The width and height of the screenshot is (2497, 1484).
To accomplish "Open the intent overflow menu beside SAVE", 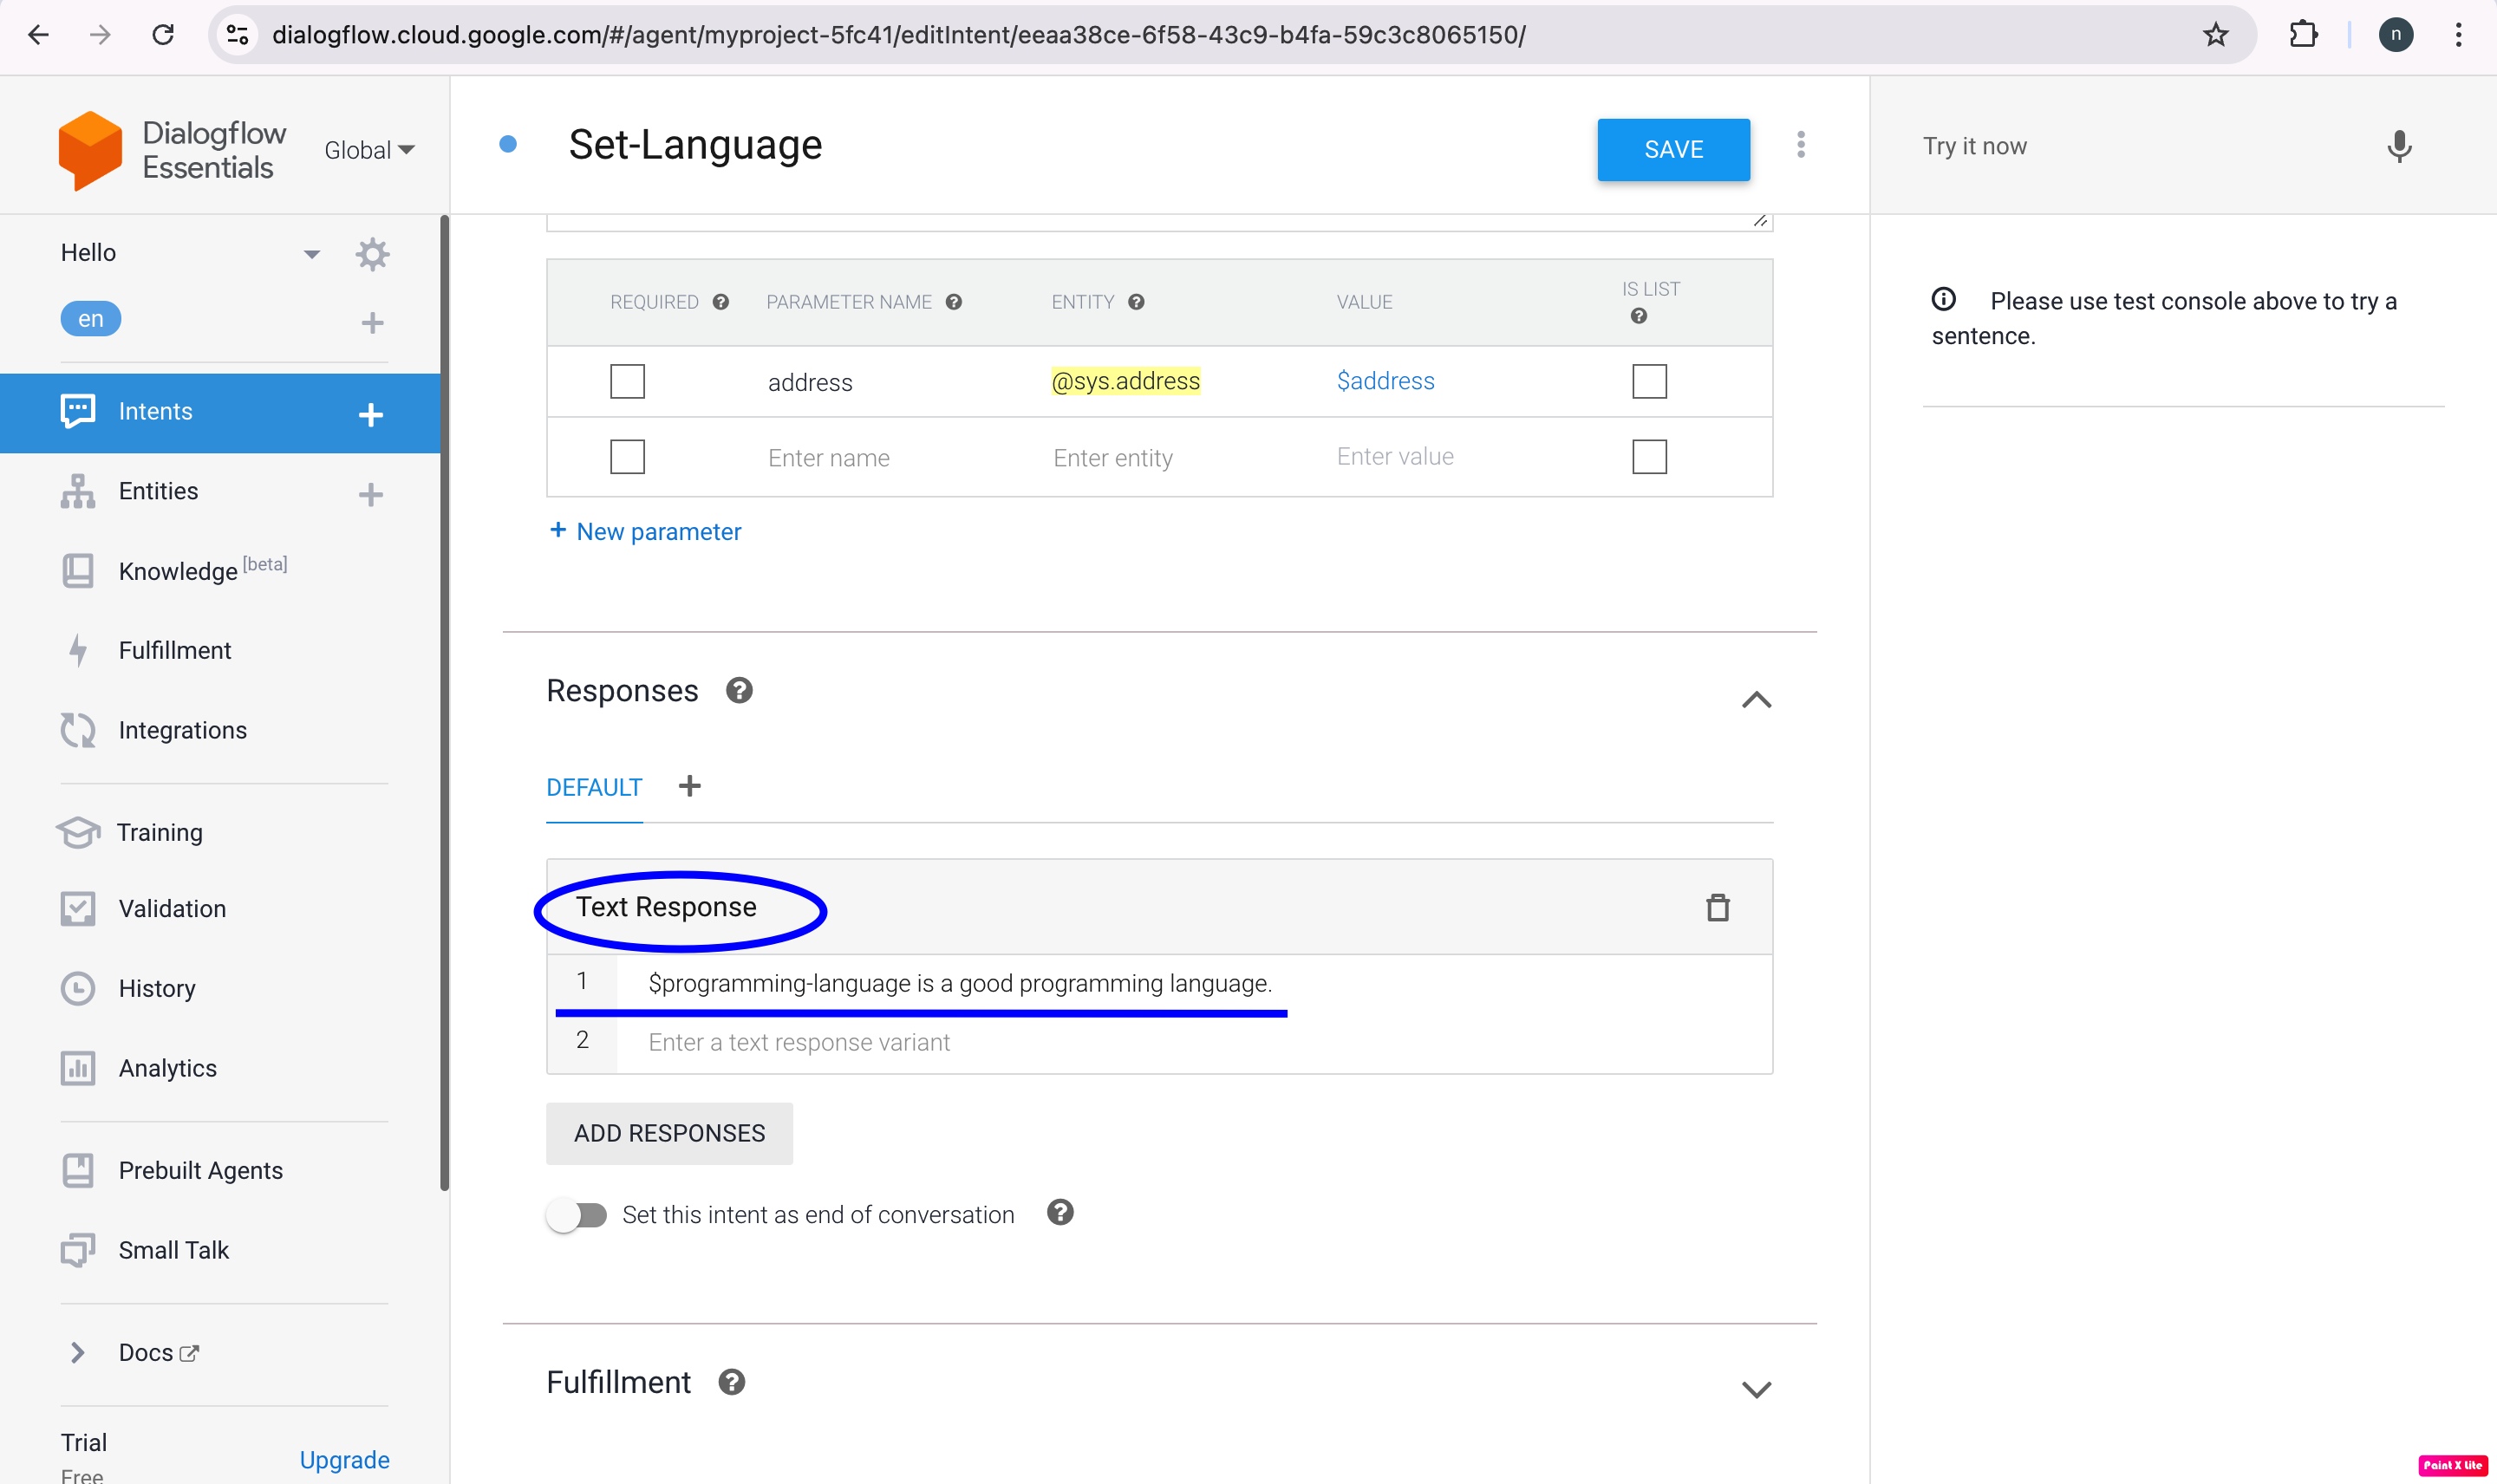I will click(1800, 146).
